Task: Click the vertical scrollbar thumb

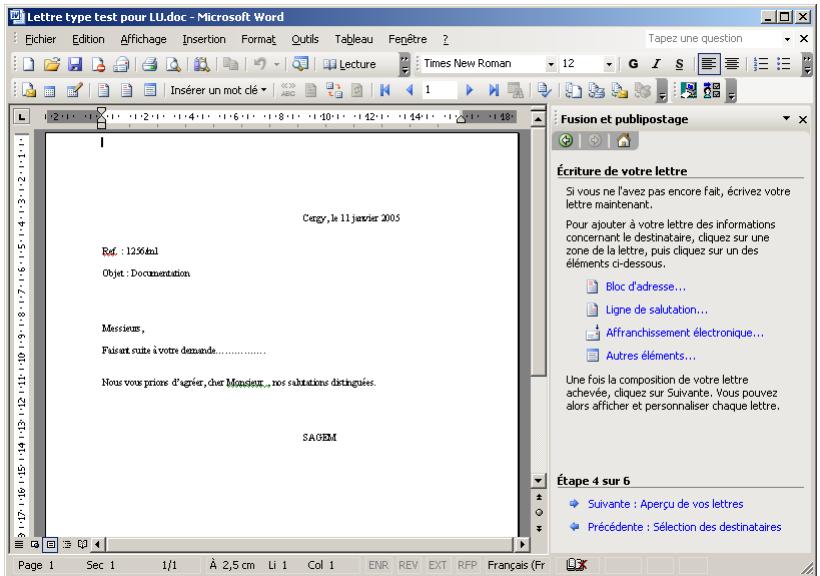Action: pyautogui.click(x=538, y=253)
